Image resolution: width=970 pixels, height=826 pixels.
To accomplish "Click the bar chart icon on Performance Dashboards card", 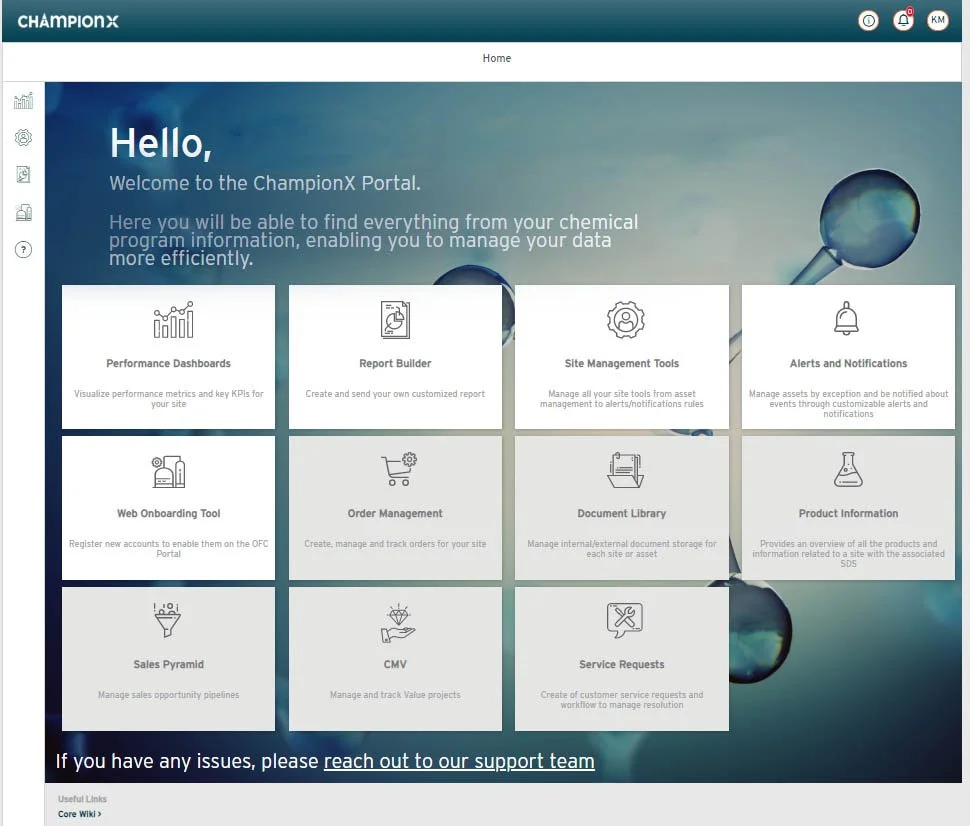I will [x=173, y=320].
